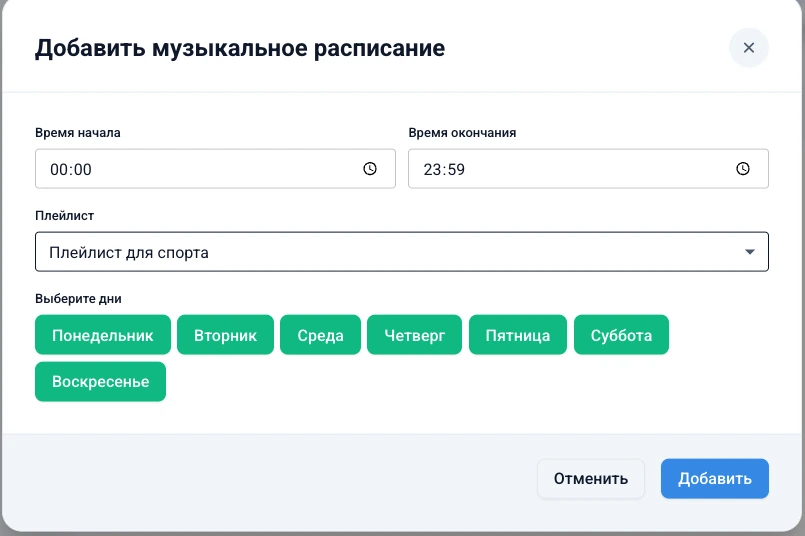Image resolution: width=805 pixels, height=536 pixels.
Task: Close the add music schedule dialog
Action: click(x=748, y=48)
